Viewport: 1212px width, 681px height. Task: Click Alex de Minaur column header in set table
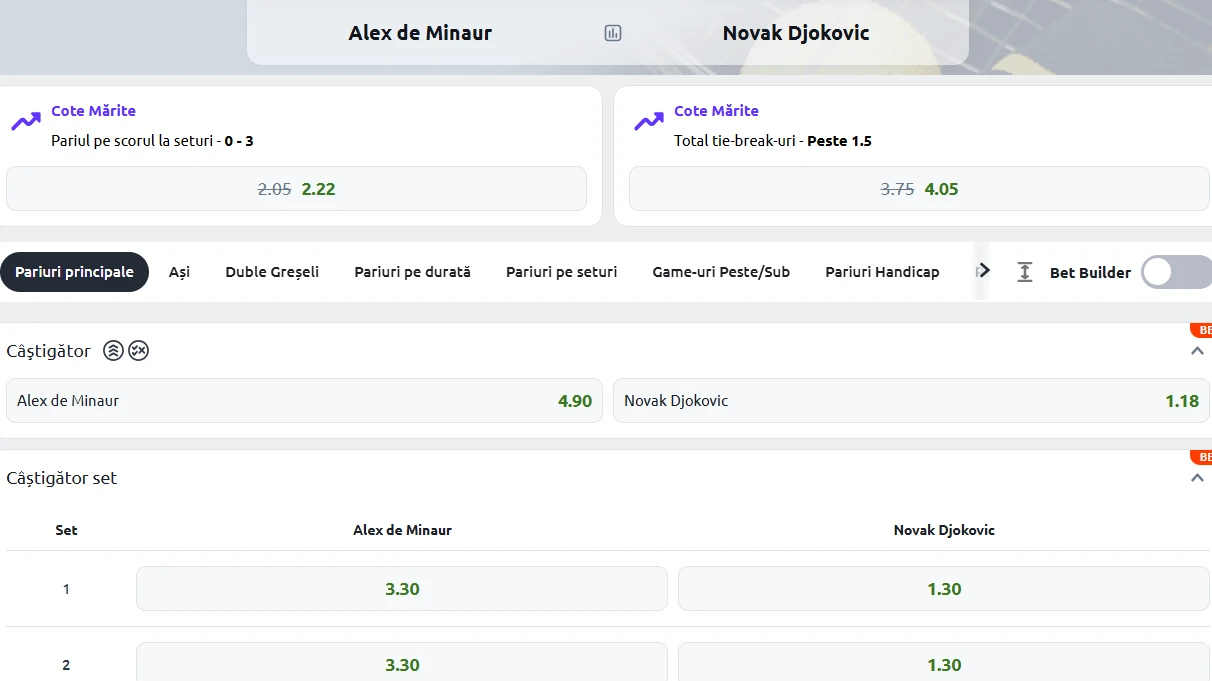(402, 530)
